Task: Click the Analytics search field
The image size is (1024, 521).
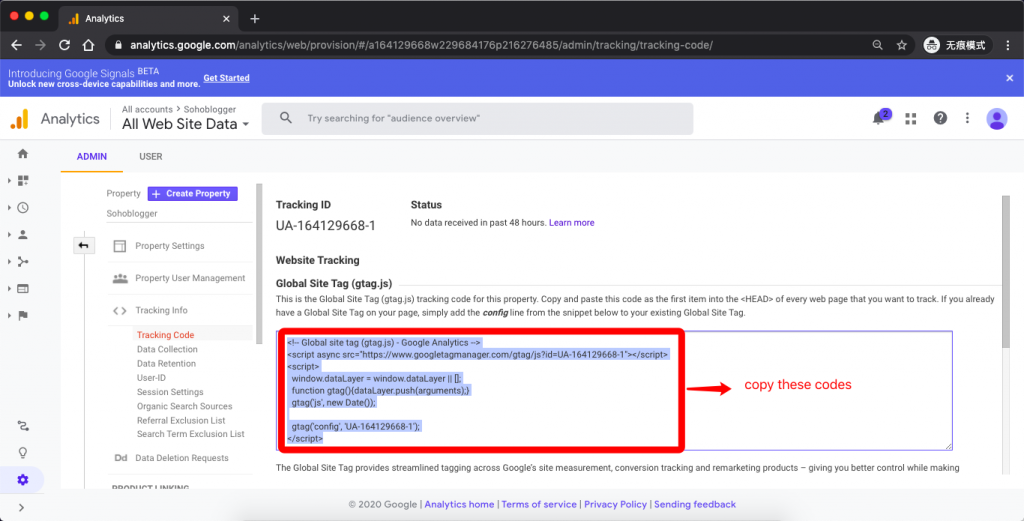Action: pos(477,119)
